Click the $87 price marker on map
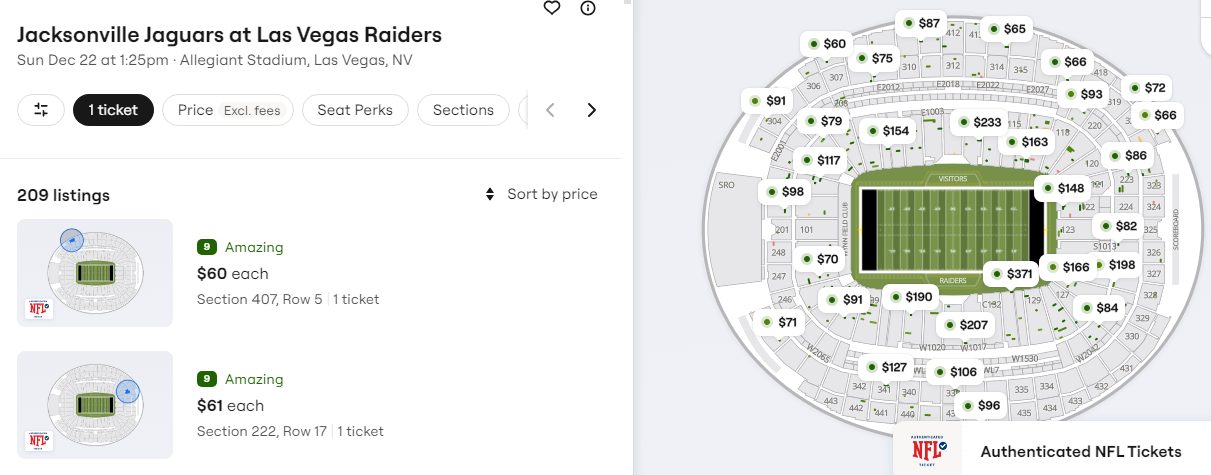 click(920, 23)
